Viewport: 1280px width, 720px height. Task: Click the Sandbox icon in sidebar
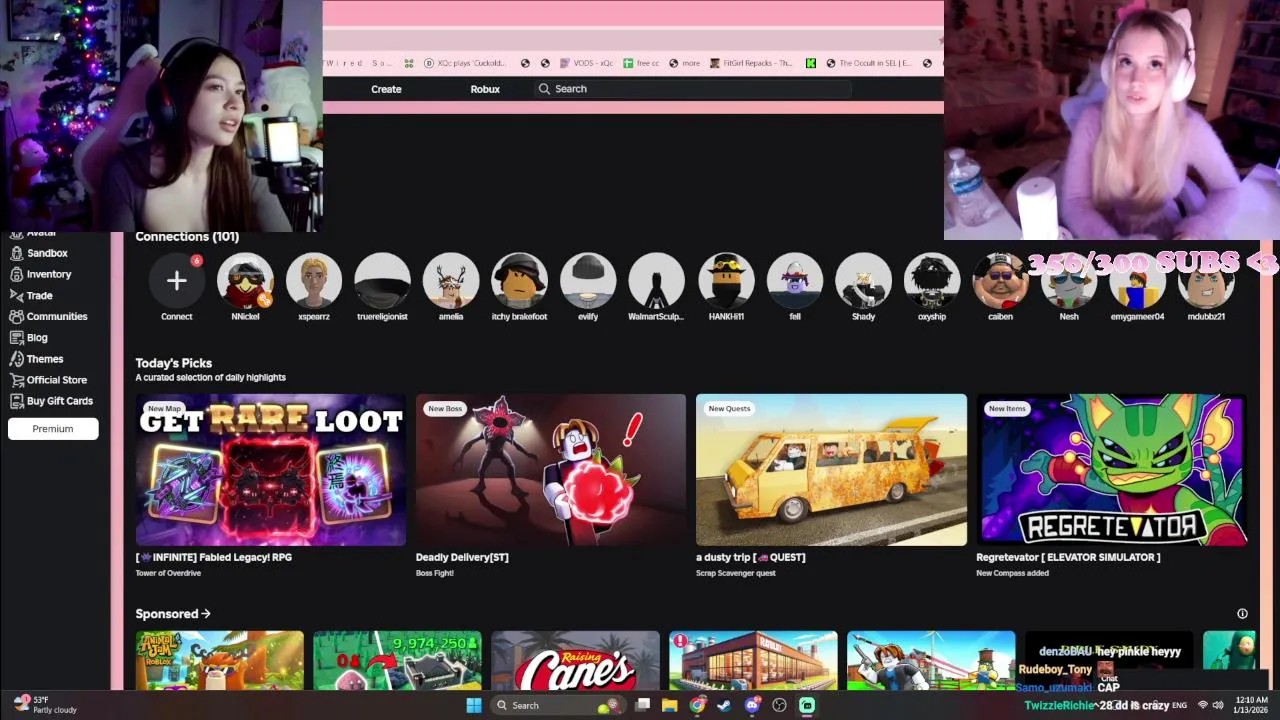click(16, 253)
